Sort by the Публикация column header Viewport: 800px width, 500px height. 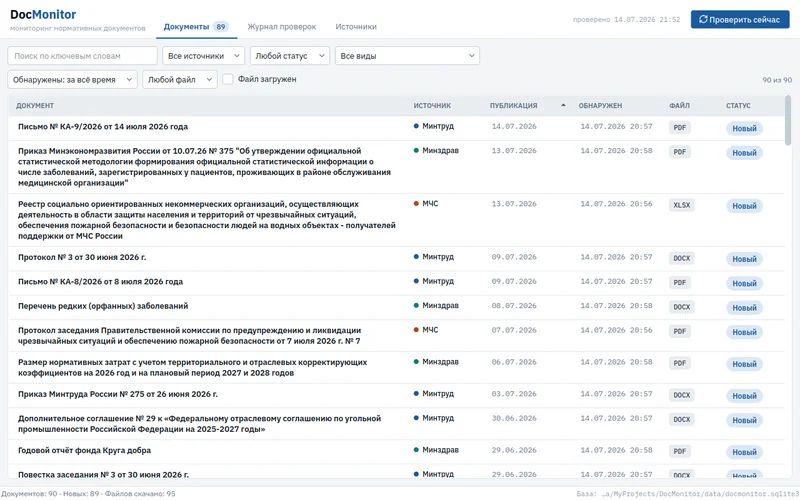(513, 106)
